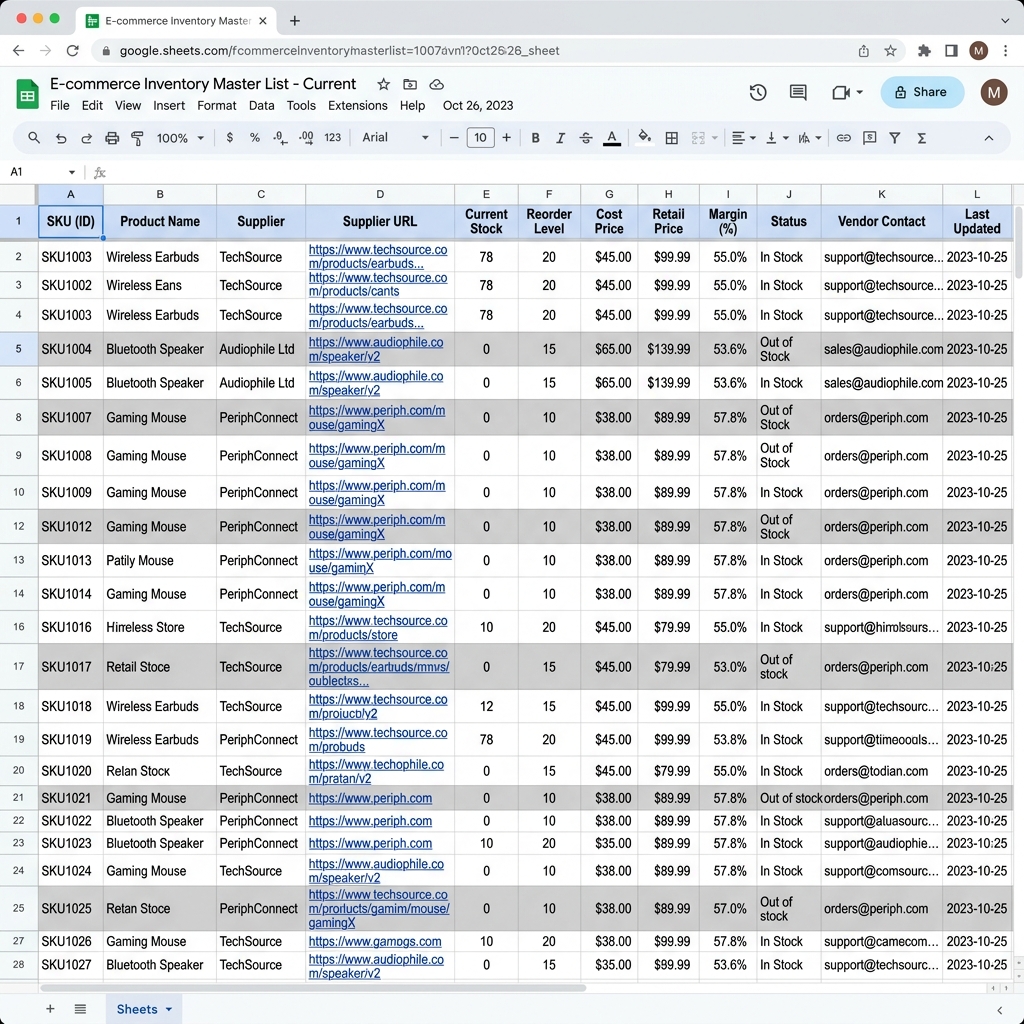Open the Extensions menu
The height and width of the screenshot is (1024, 1024).
[357, 105]
